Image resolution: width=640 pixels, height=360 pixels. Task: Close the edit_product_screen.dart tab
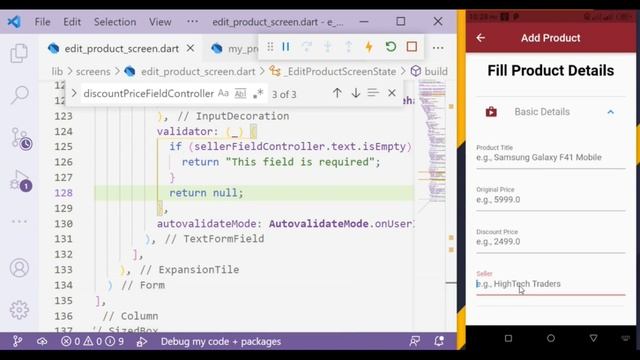[x=190, y=48]
